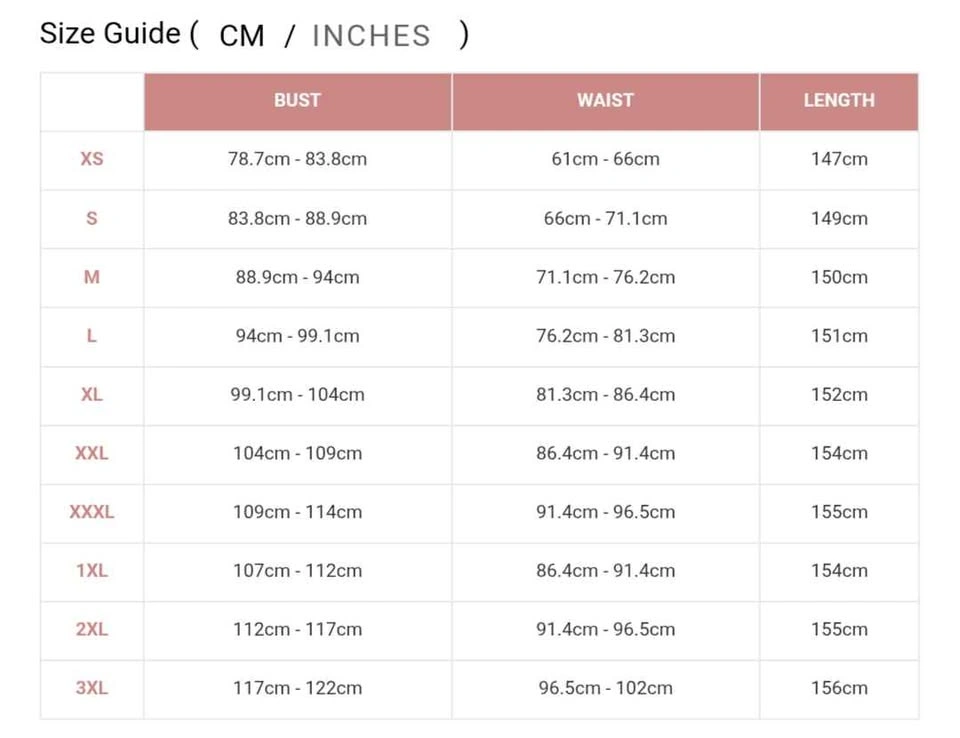Click the 156cm length cell
The width and height of the screenshot is (960, 738).
click(x=839, y=688)
